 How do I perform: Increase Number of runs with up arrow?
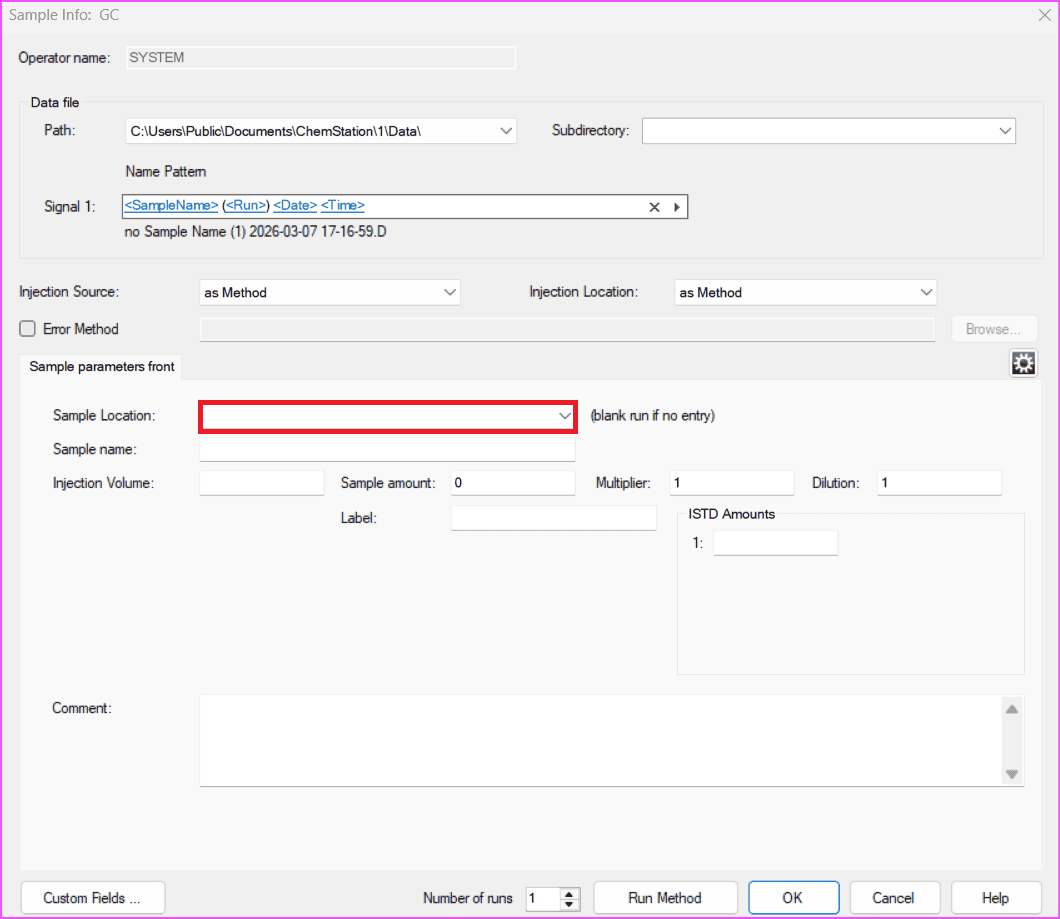pos(569,893)
